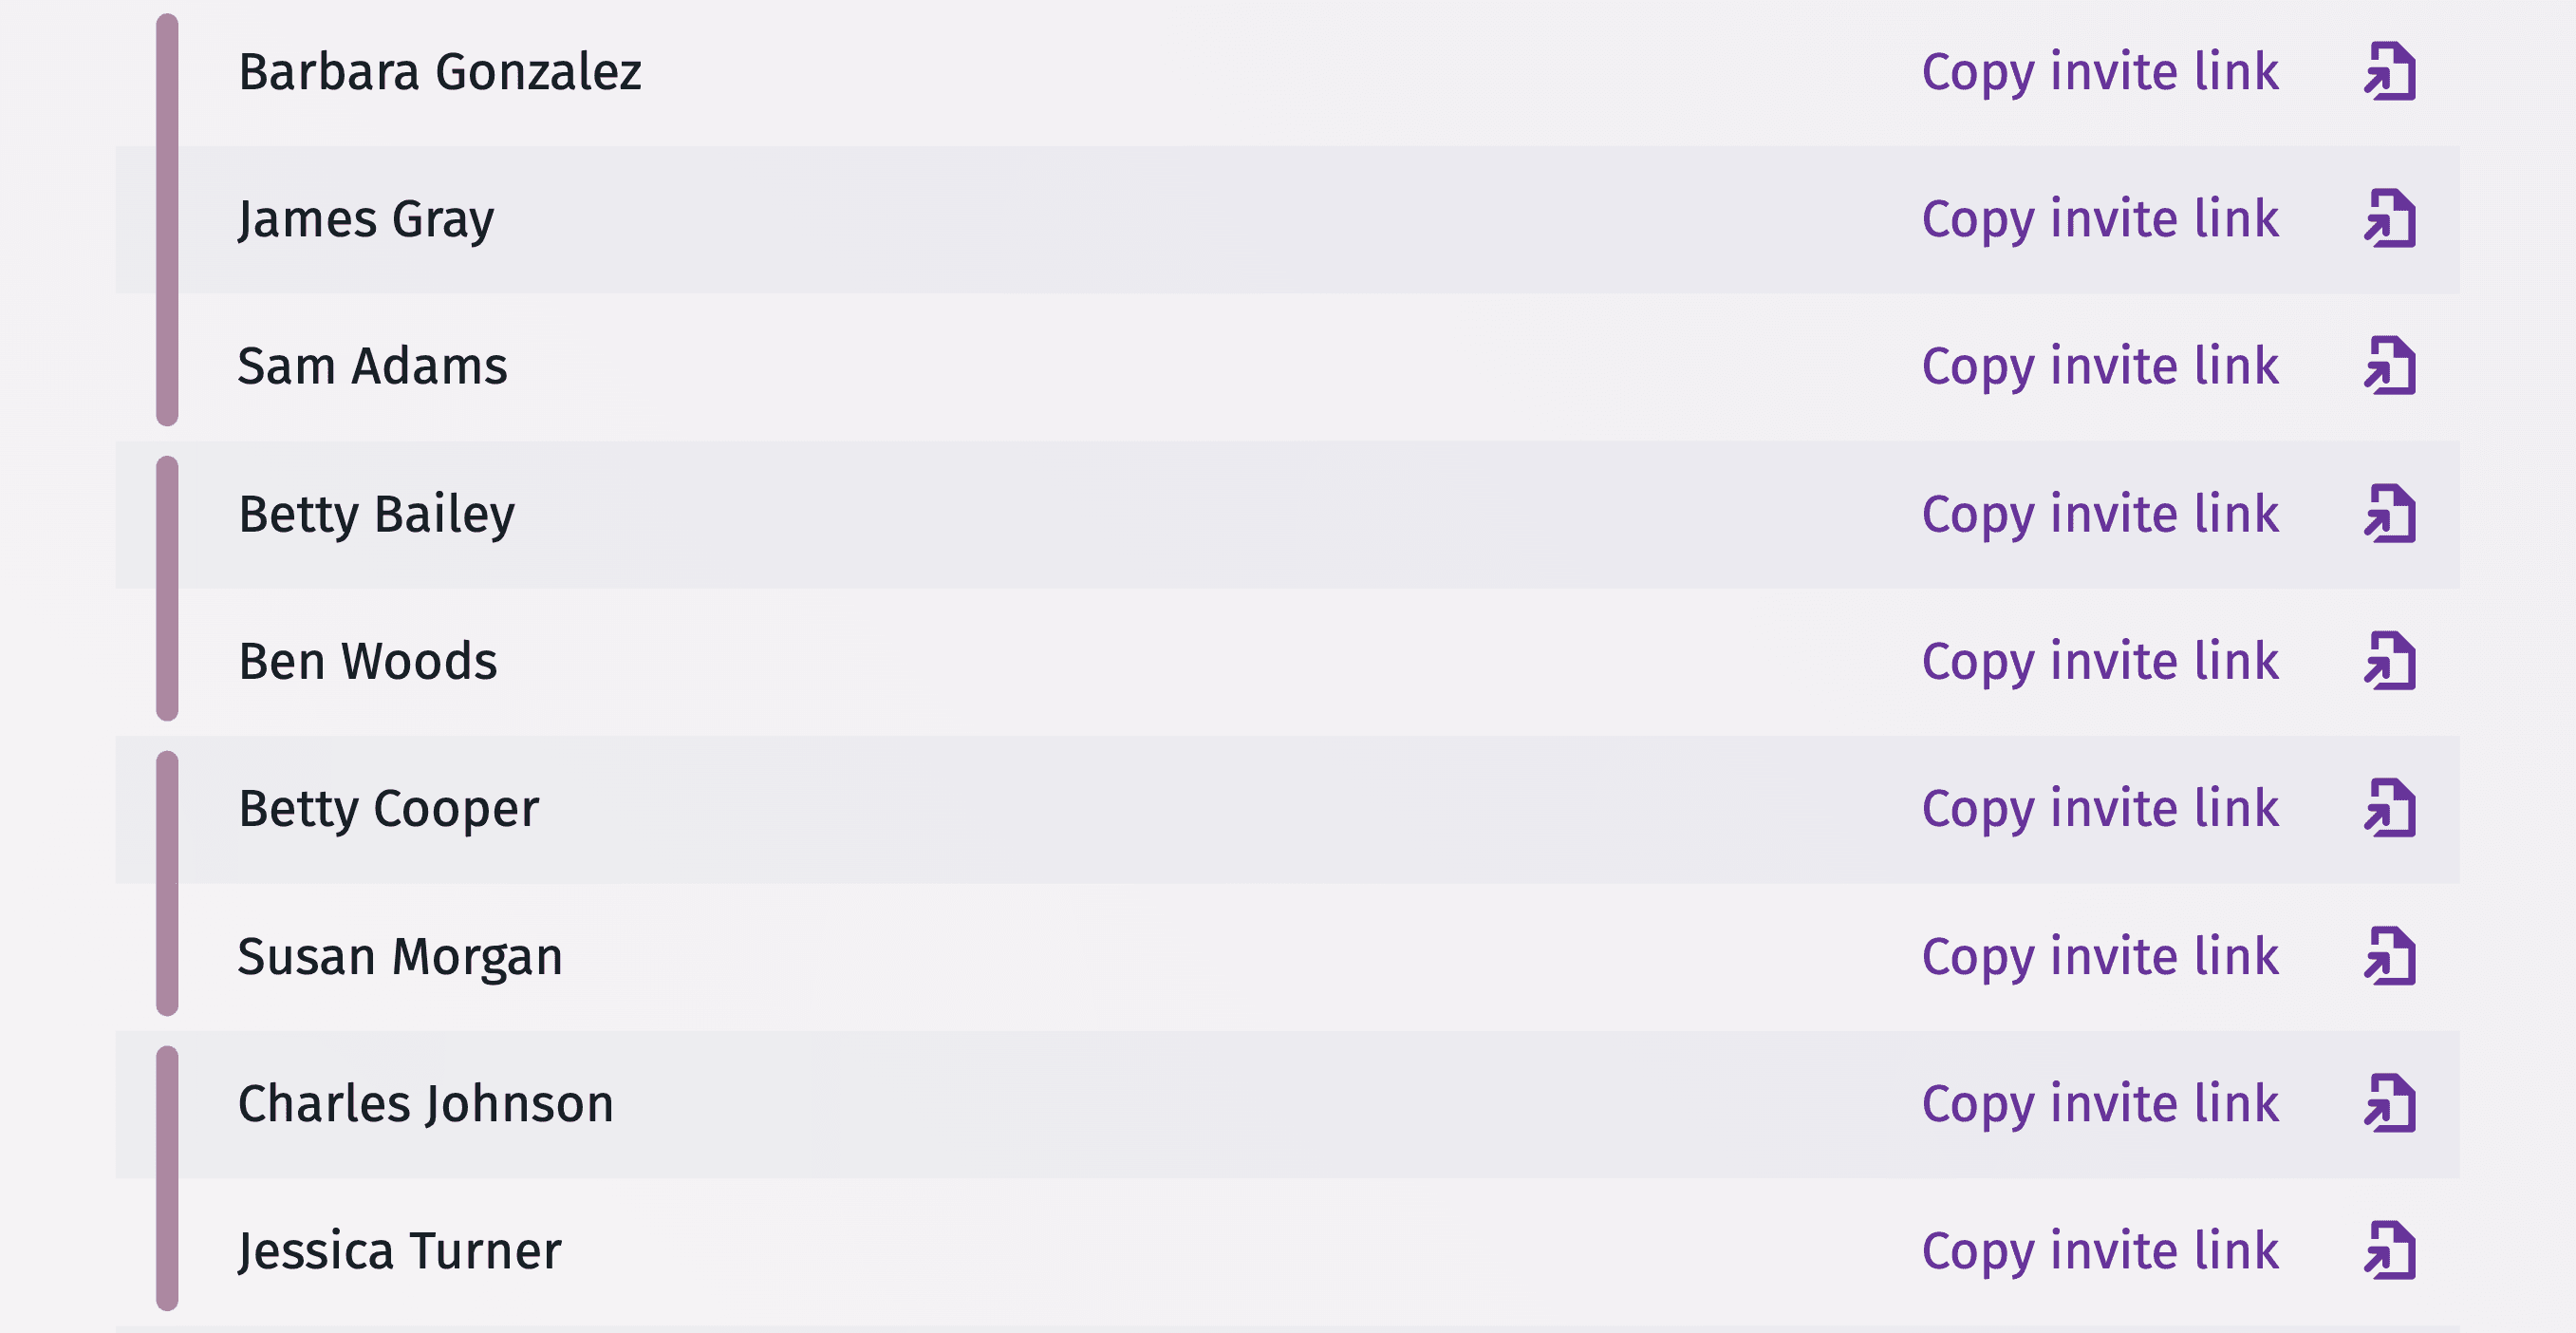The height and width of the screenshot is (1333, 2576).
Task: Click the invite link icon for Sam Adams
Action: pos(2394,364)
